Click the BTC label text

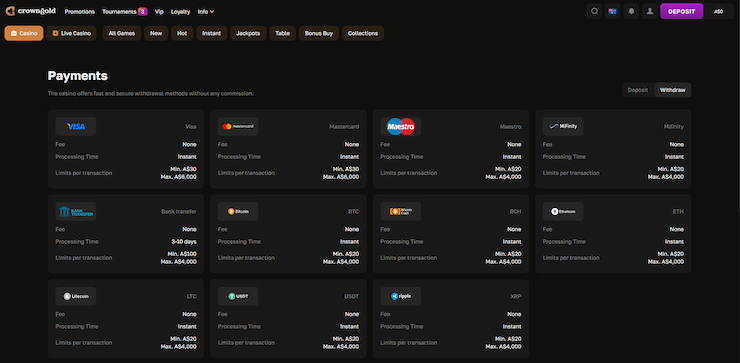point(353,211)
